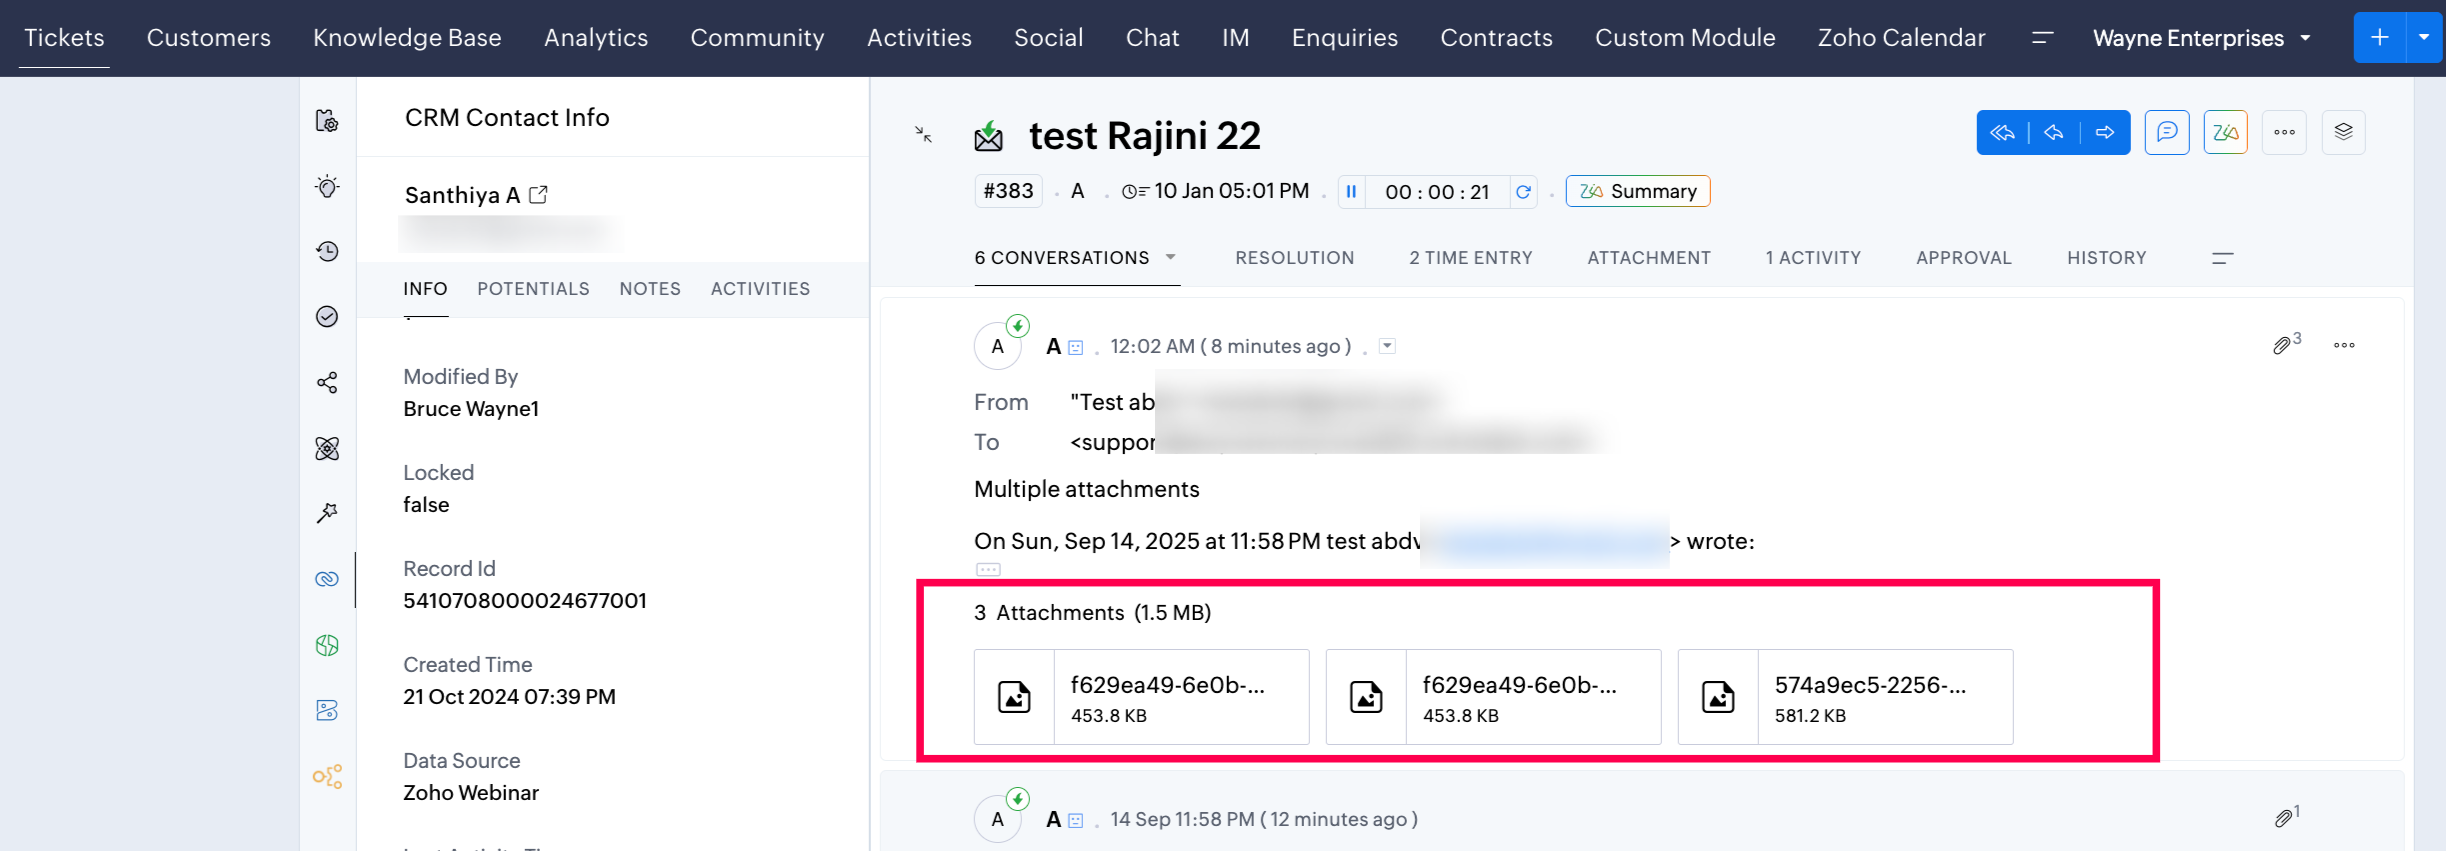This screenshot has width=2446, height=851.
Task: Pause the ticket timer
Action: tap(1351, 192)
